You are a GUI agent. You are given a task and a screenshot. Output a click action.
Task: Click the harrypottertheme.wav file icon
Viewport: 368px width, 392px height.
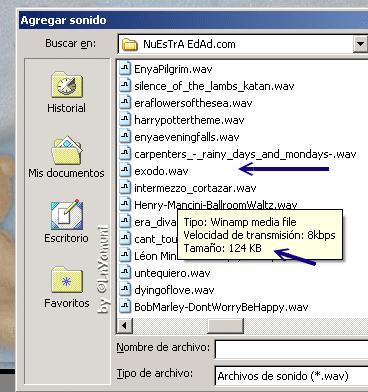125,119
